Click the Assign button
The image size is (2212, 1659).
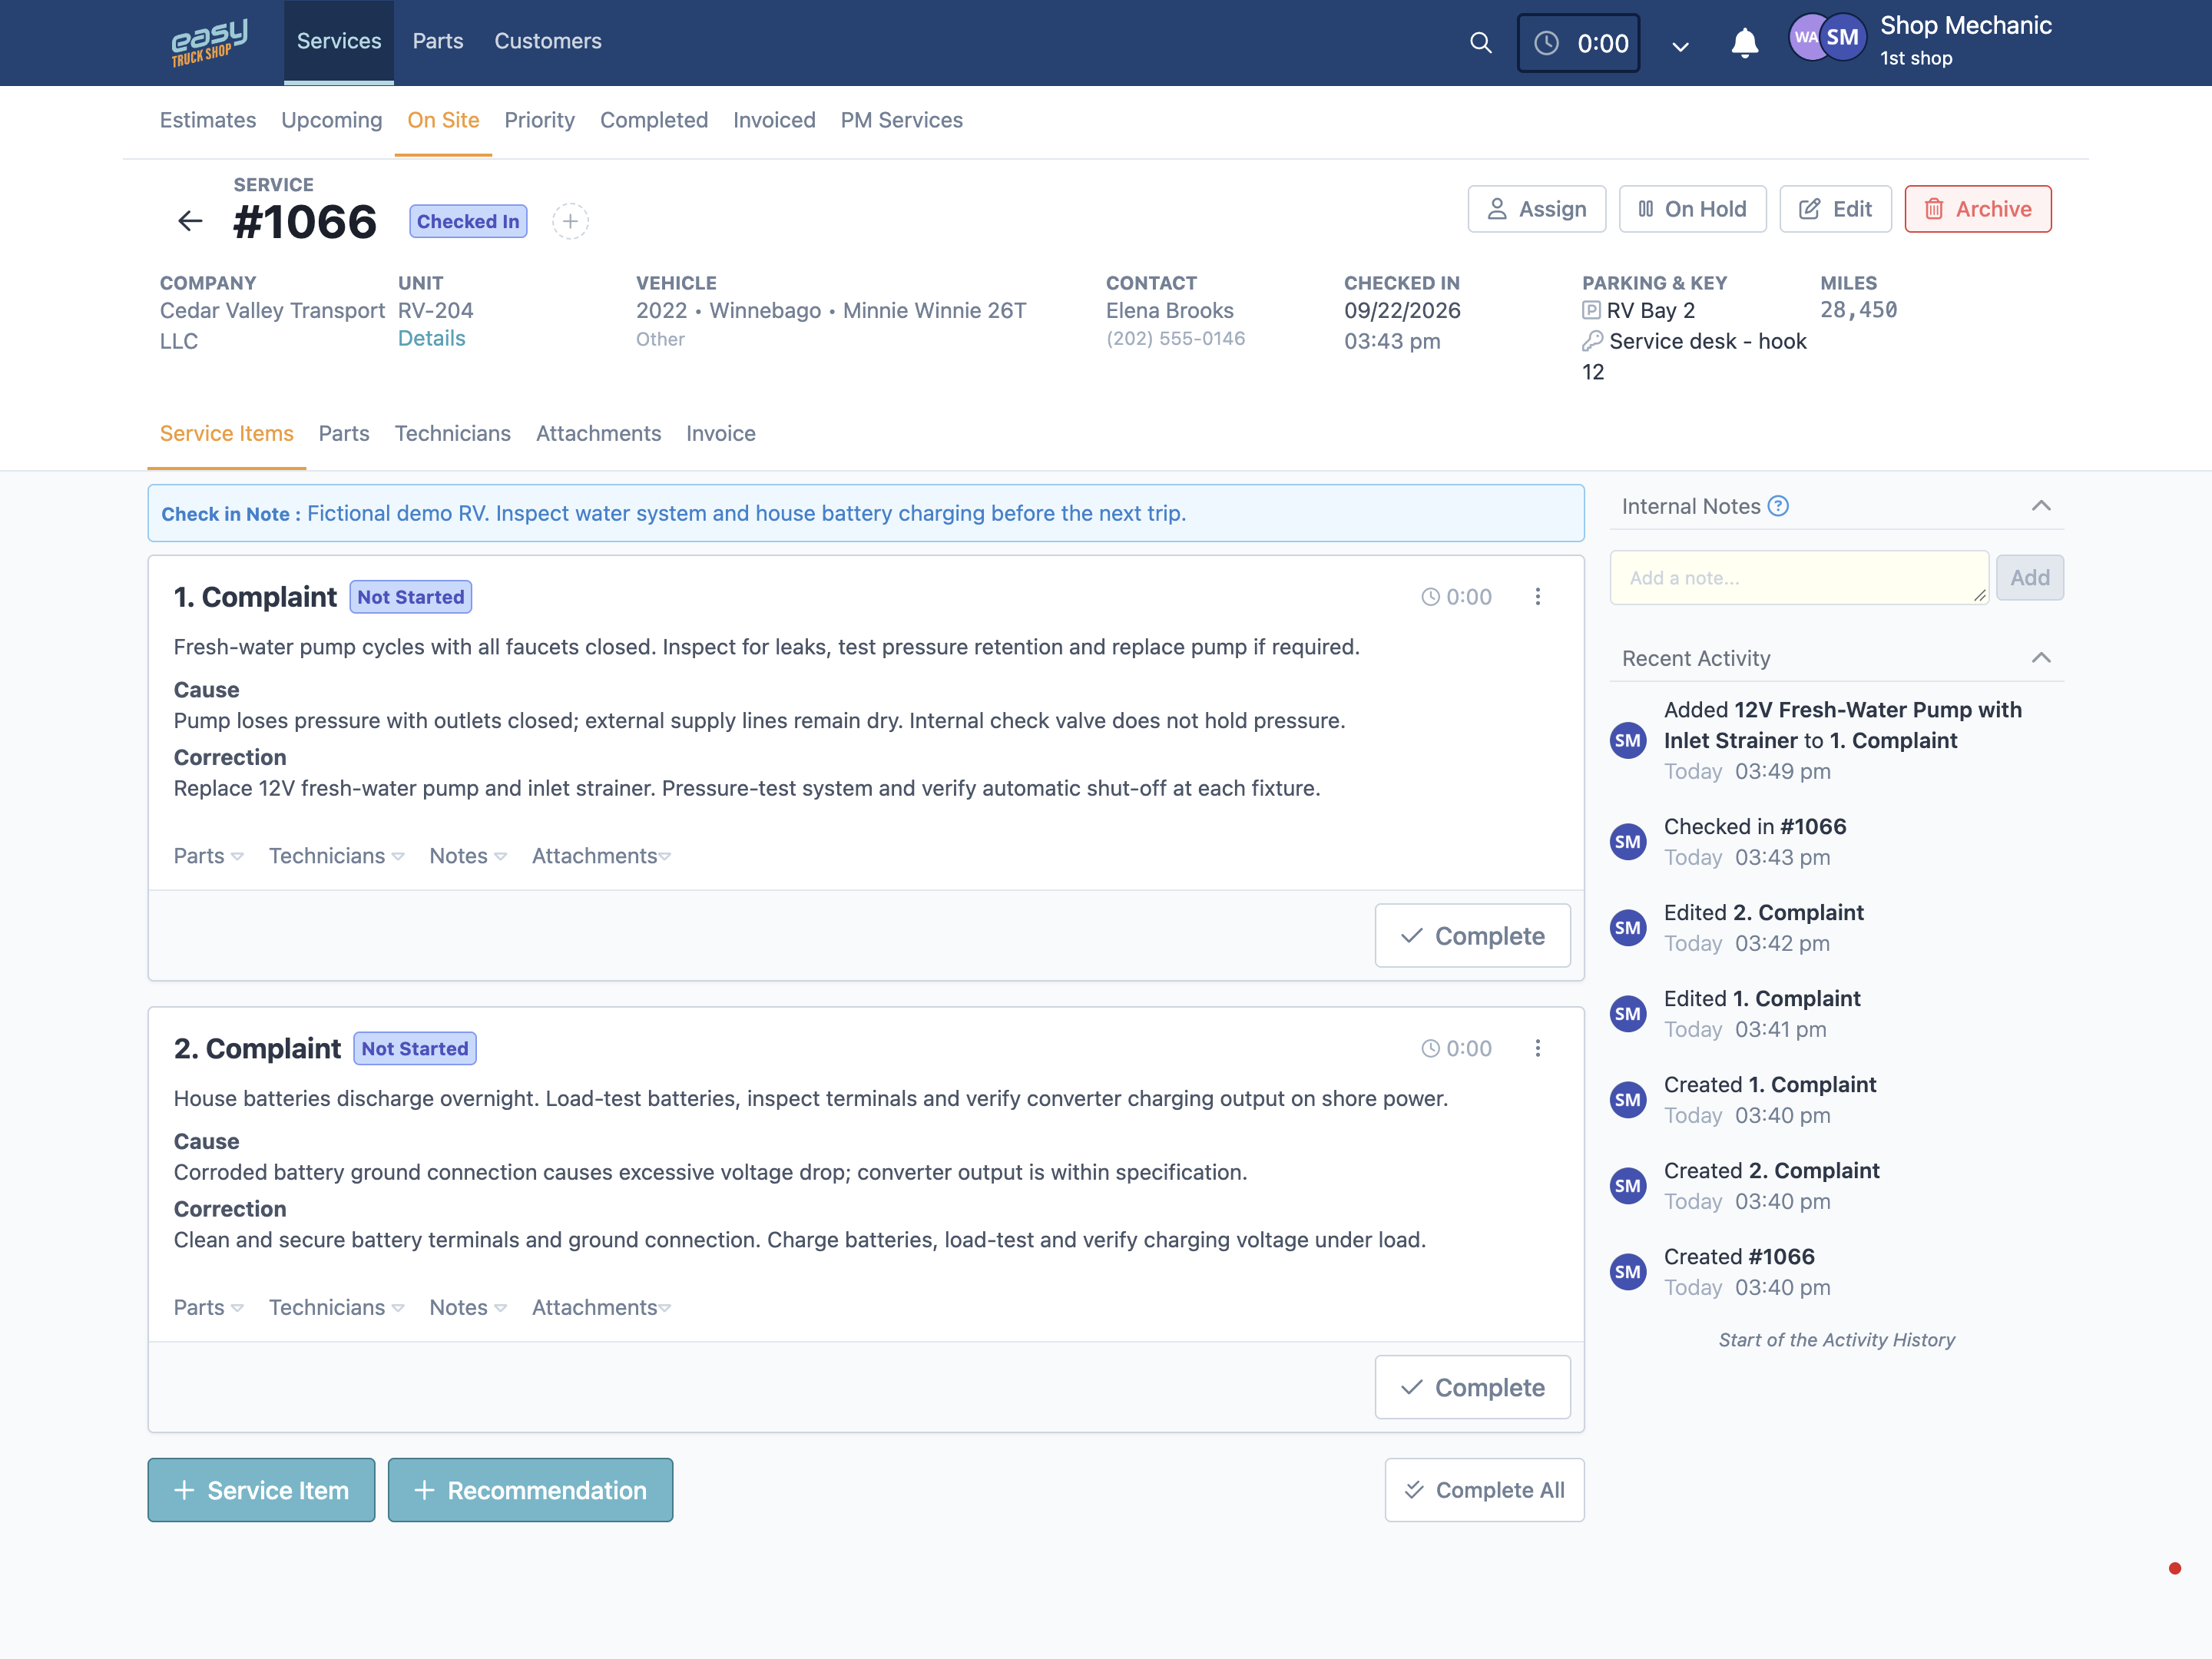coord(1536,209)
